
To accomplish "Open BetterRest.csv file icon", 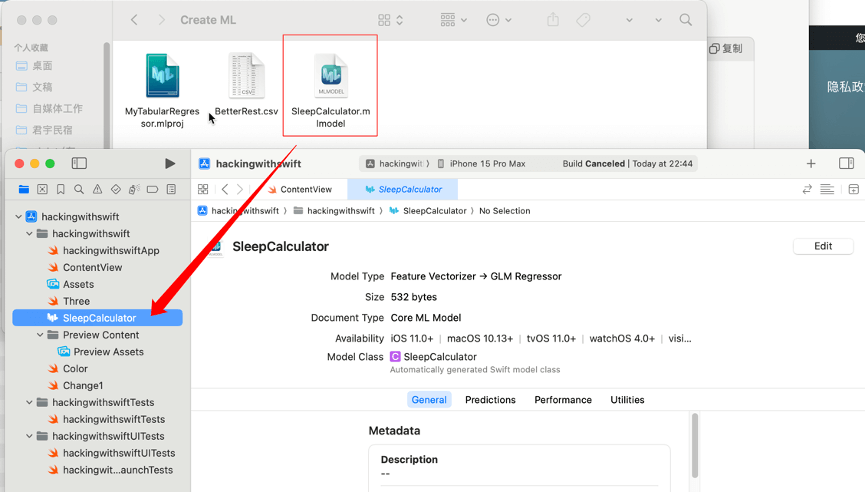I will [x=246, y=77].
